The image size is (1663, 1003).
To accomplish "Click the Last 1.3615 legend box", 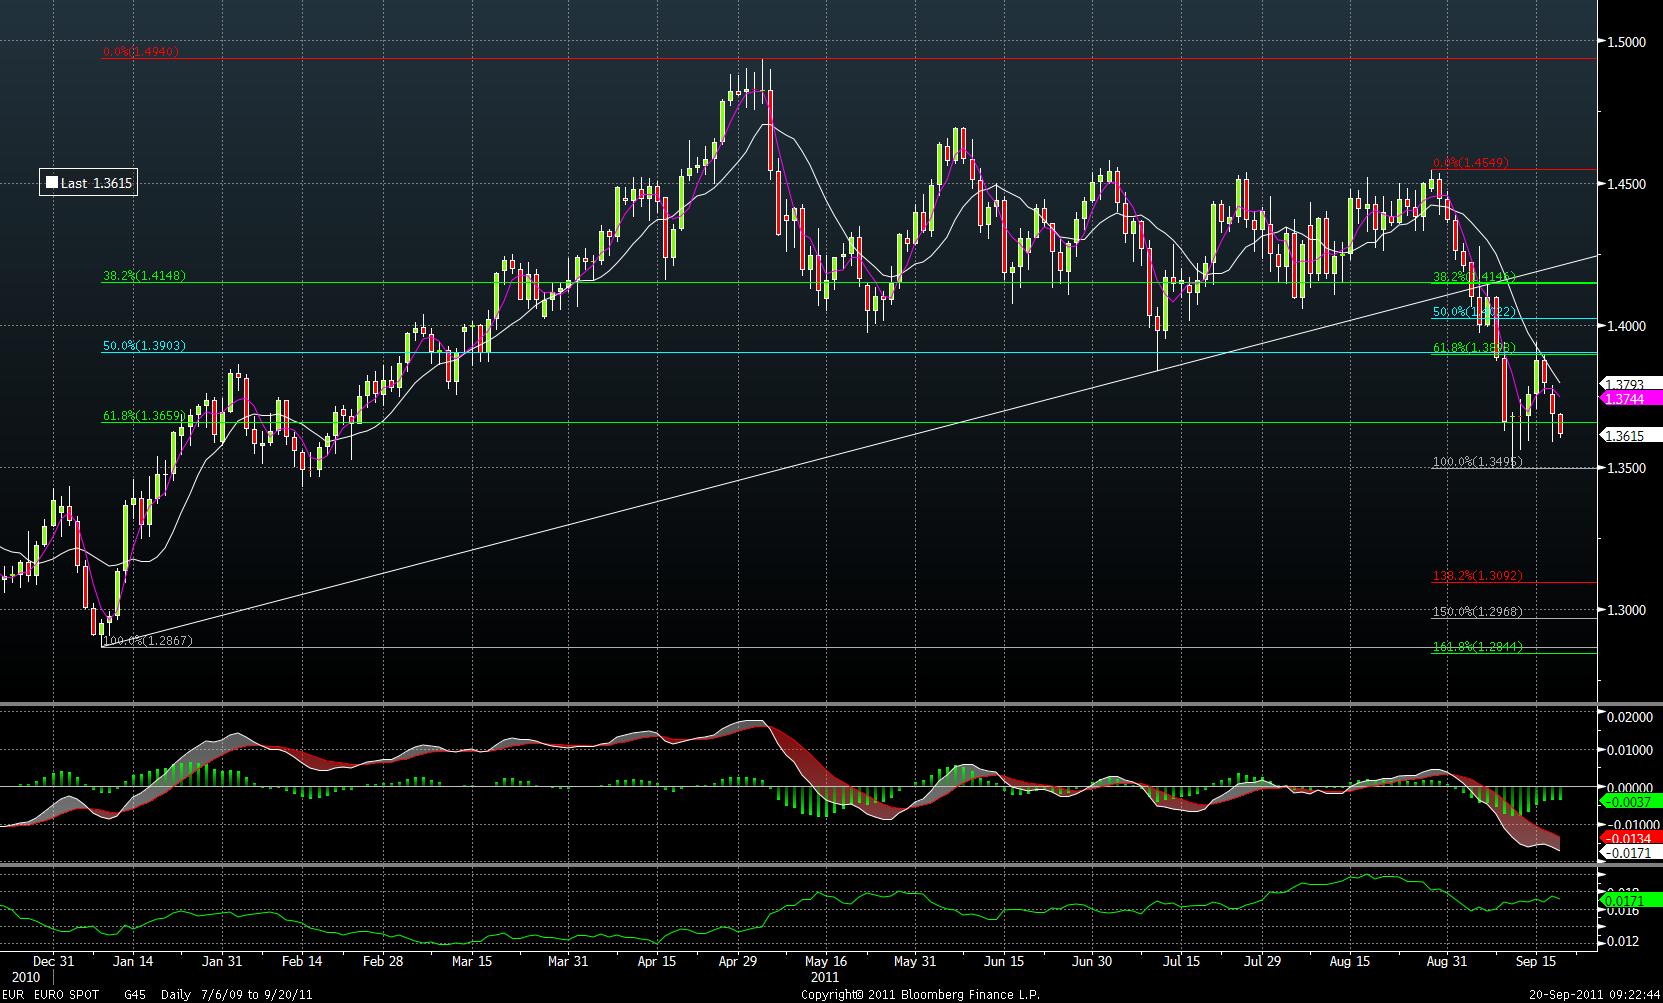I will point(88,183).
